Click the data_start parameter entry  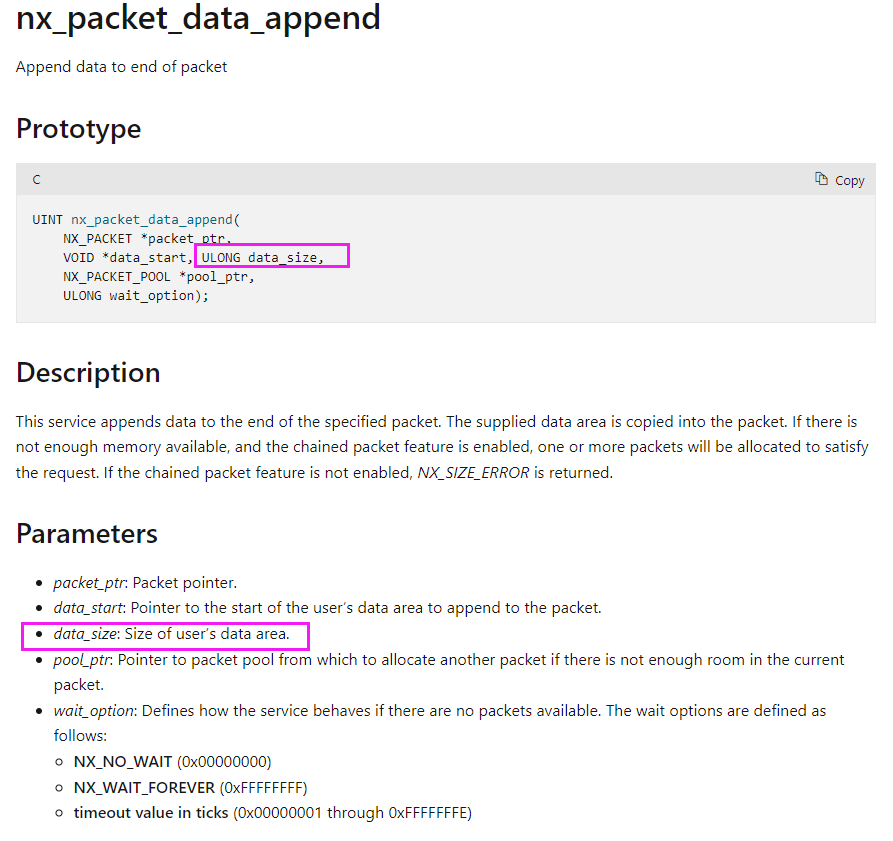tap(327, 608)
